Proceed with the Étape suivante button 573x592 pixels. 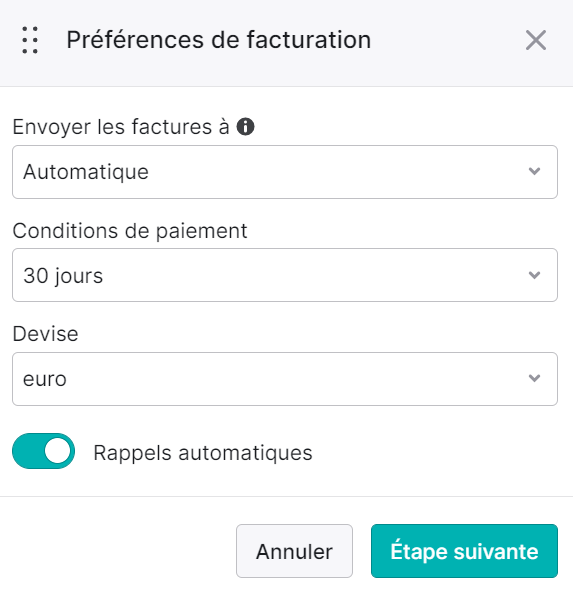click(x=464, y=551)
